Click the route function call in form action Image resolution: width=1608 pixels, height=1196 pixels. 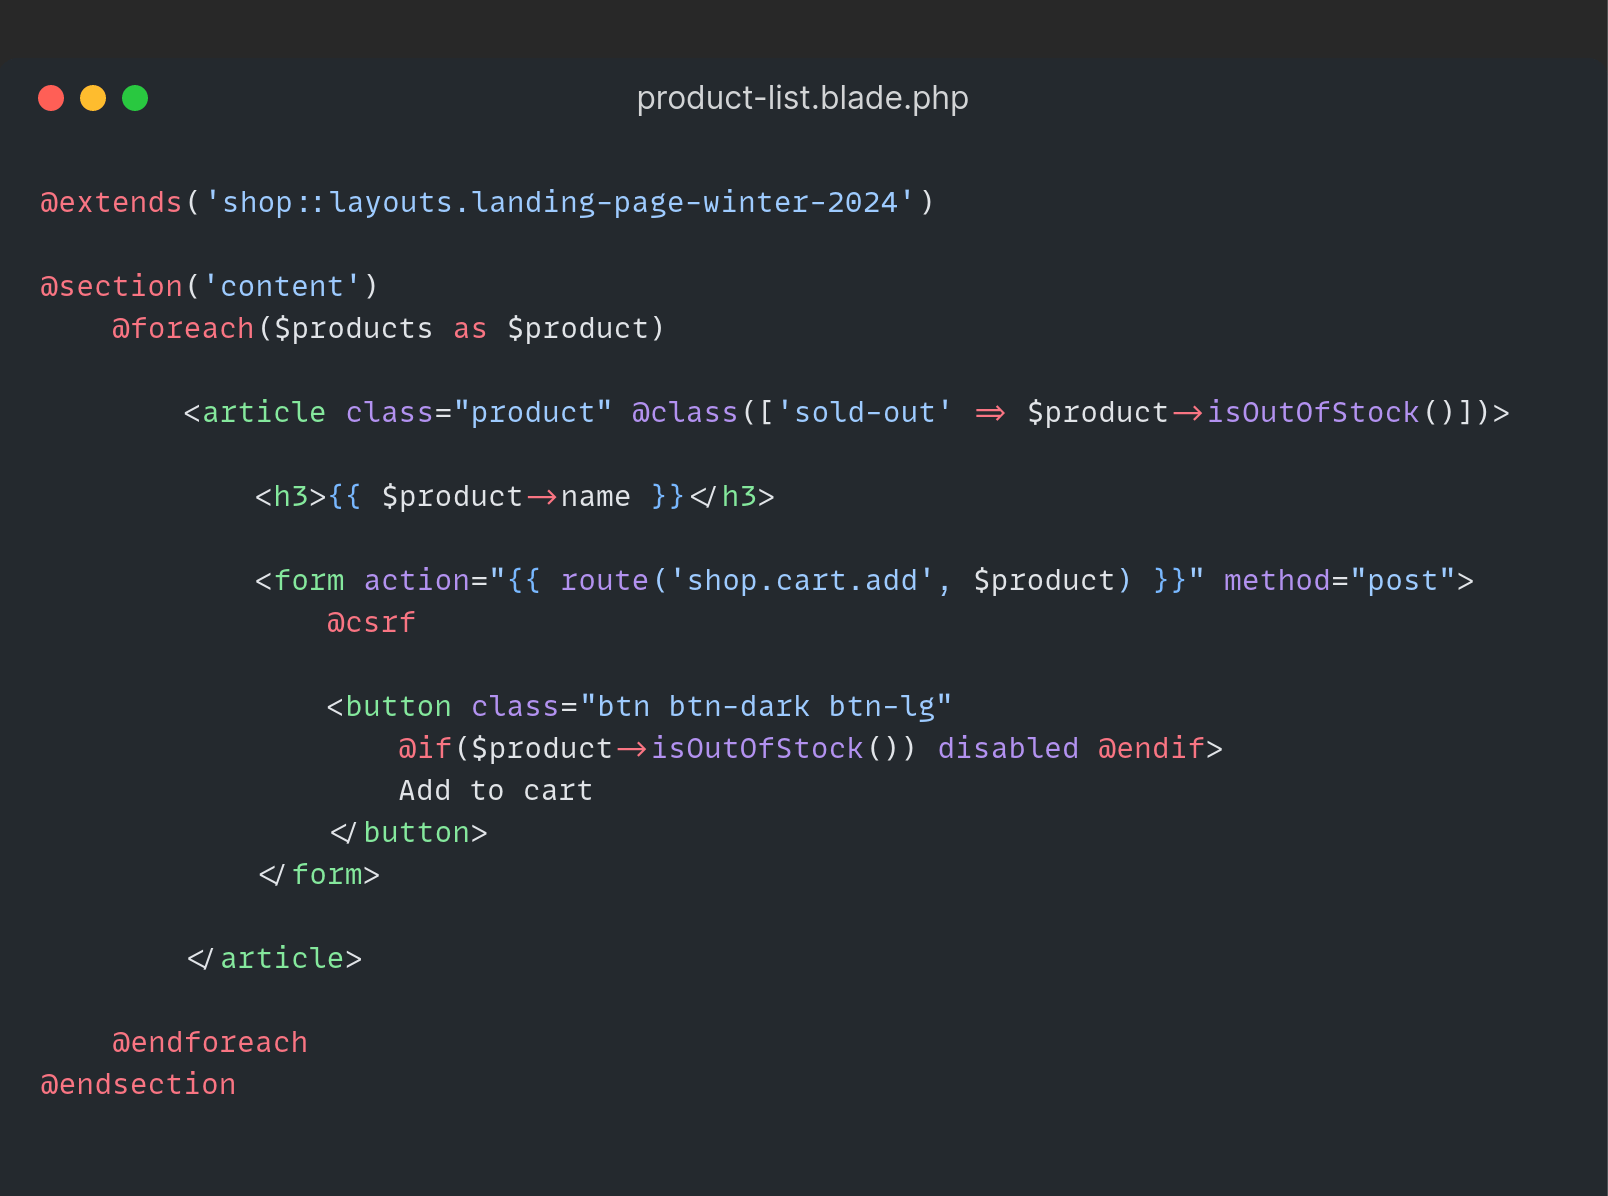coord(604,581)
